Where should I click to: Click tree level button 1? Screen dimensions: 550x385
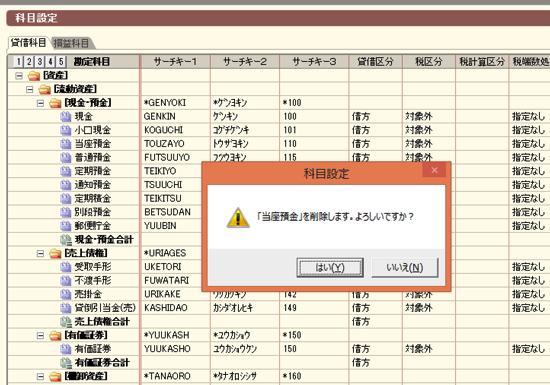(19, 62)
